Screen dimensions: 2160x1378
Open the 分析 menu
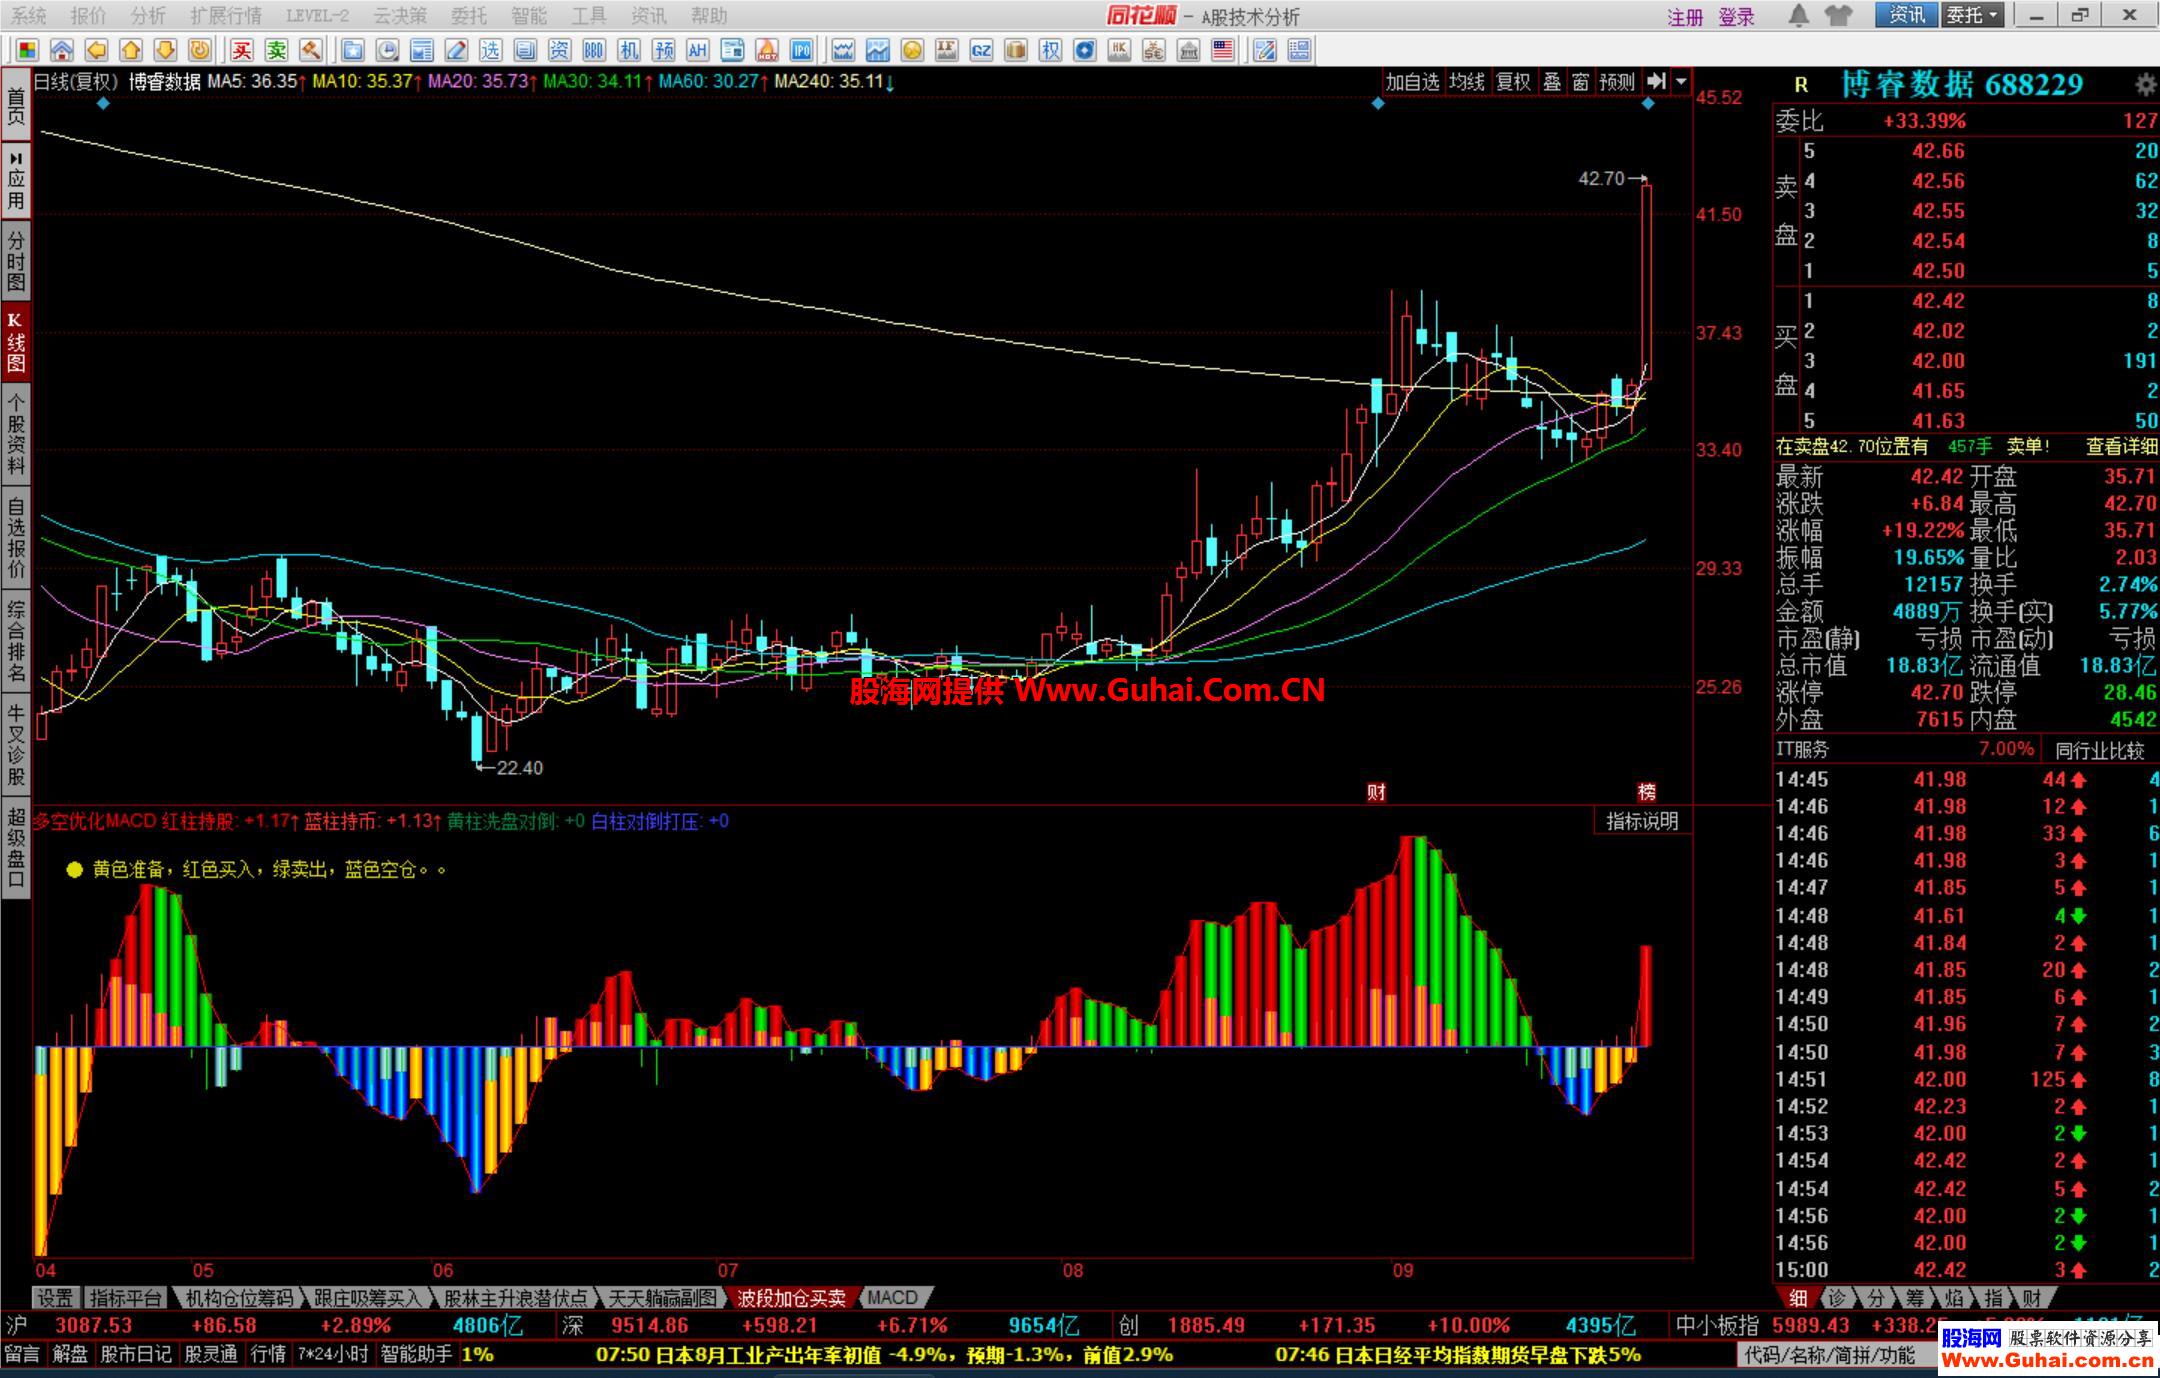[x=149, y=16]
